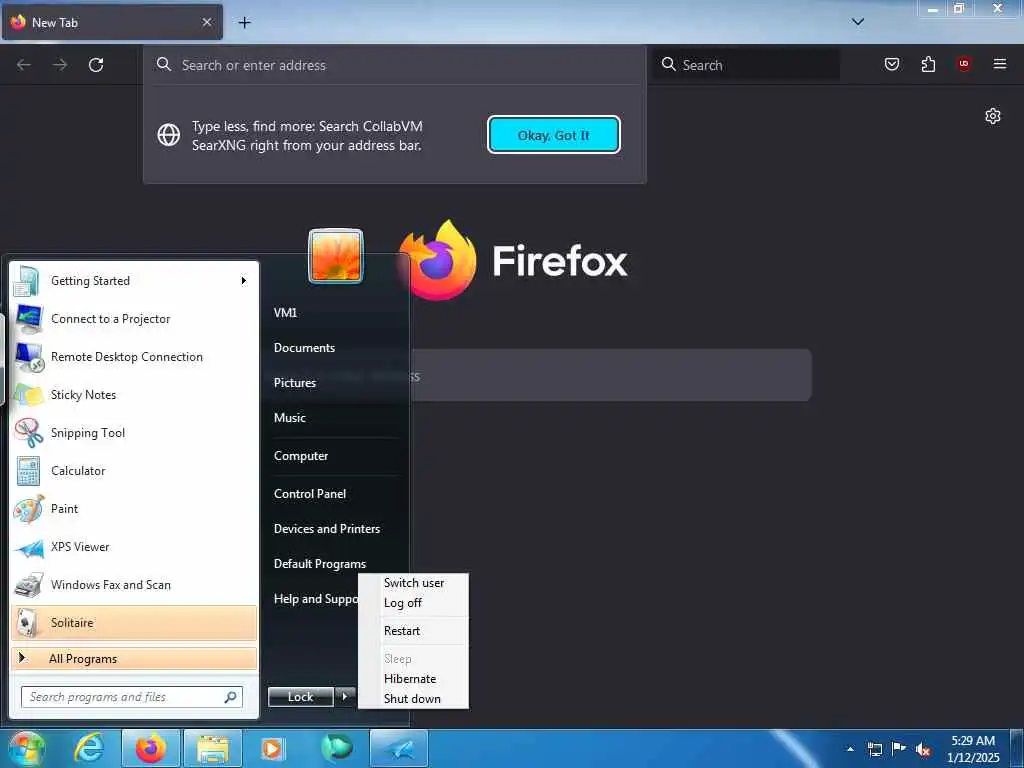Open Computer from Start menu
1024x768 pixels.
[x=300, y=456]
